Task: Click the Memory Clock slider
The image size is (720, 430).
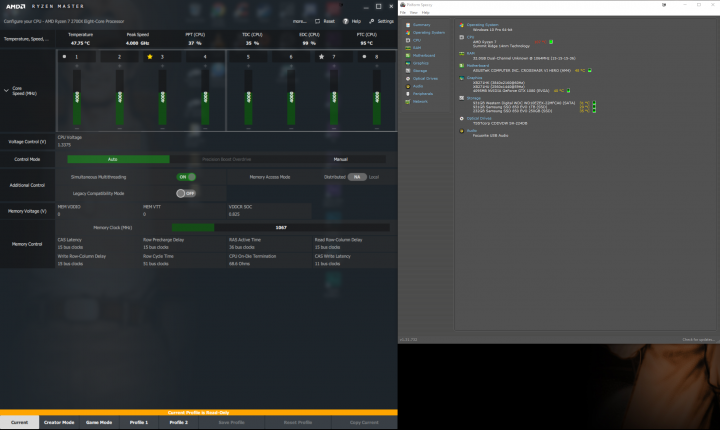Action: click(x=281, y=227)
